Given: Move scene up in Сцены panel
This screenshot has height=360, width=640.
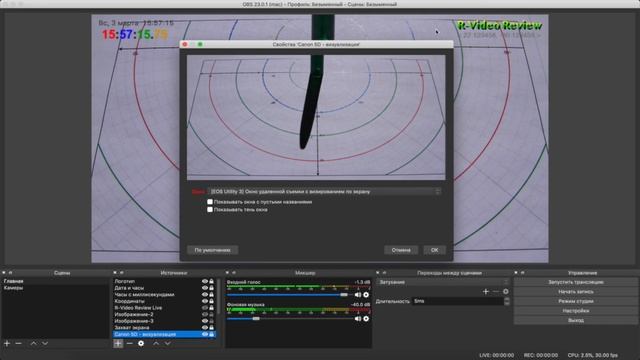Looking at the screenshot, I should pyautogui.click(x=33, y=343).
